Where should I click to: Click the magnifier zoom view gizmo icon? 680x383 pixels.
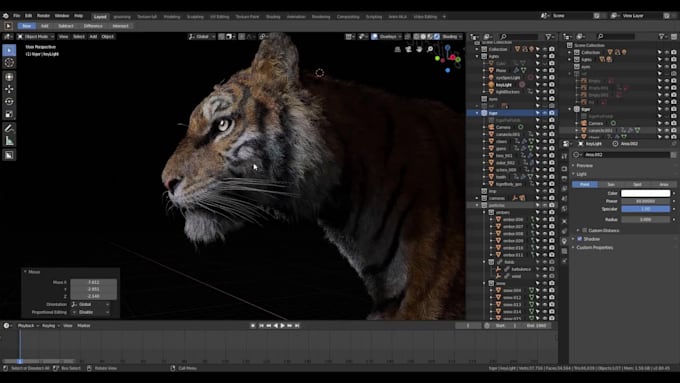coord(430,49)
